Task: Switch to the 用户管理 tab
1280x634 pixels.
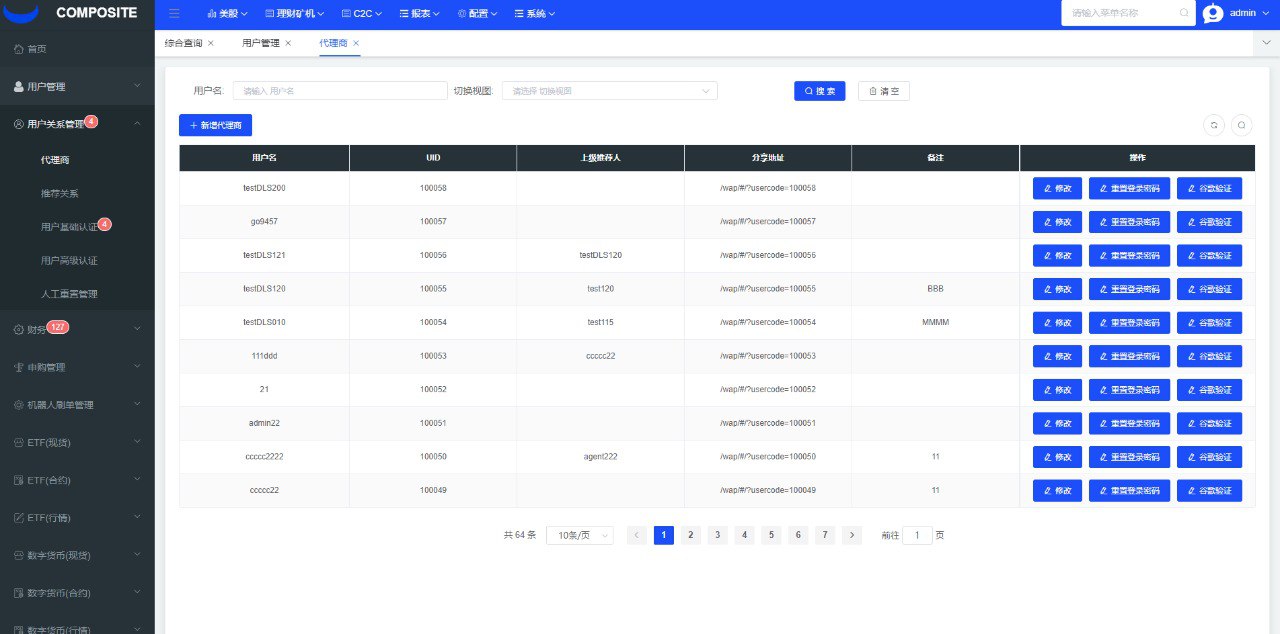Action: (x=262, y=43)
